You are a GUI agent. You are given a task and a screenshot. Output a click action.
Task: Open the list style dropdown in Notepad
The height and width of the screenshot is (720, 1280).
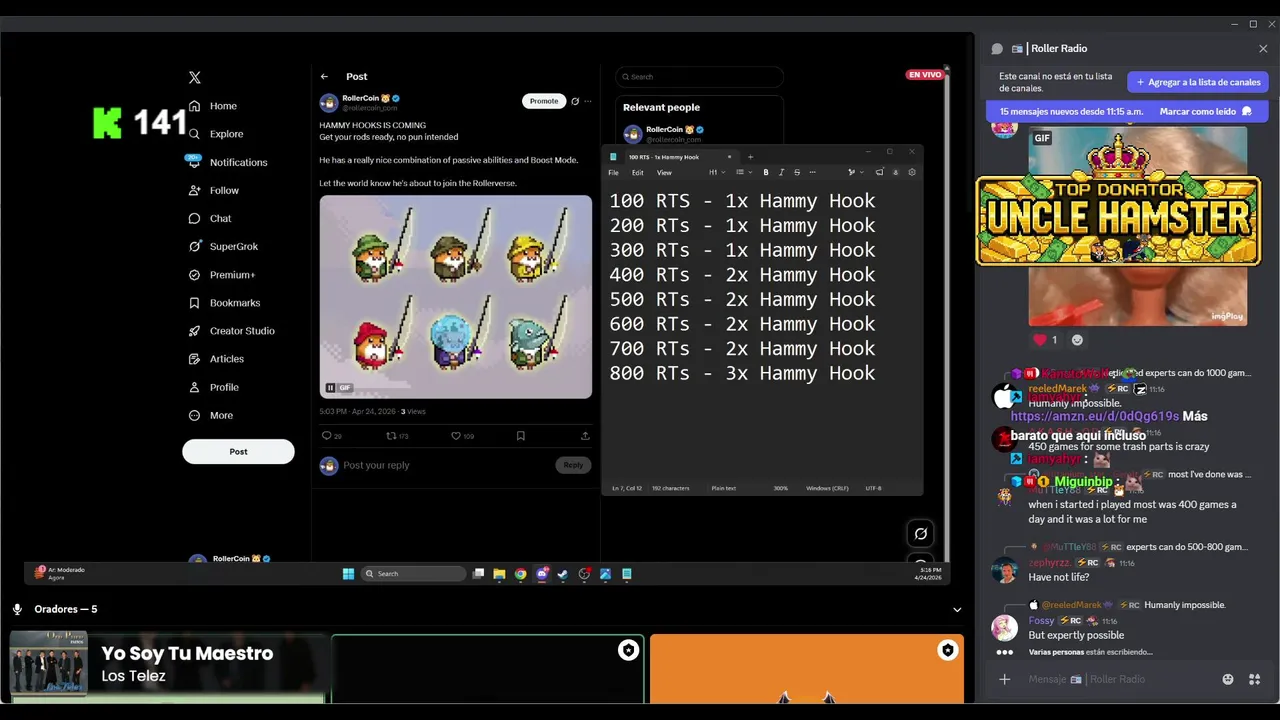coord(742,172)
